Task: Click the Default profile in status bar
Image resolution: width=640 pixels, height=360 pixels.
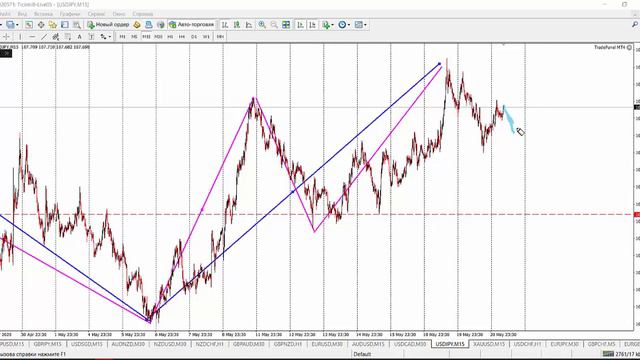Action: (362, 354)
